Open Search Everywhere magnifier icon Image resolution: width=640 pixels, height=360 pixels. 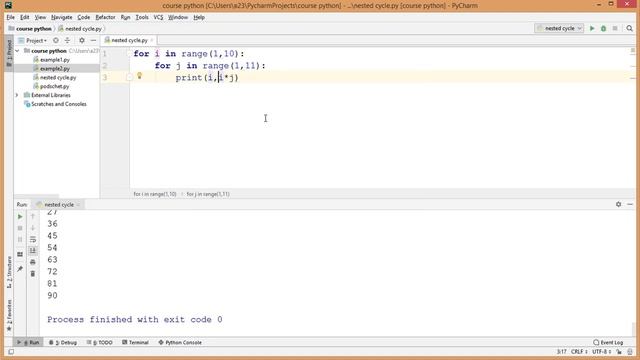point(629,28)
